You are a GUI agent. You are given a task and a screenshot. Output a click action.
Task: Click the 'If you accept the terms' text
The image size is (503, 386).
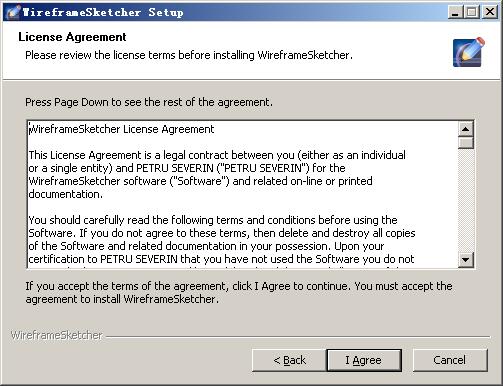pyautogui.click(x=239, y=292)
